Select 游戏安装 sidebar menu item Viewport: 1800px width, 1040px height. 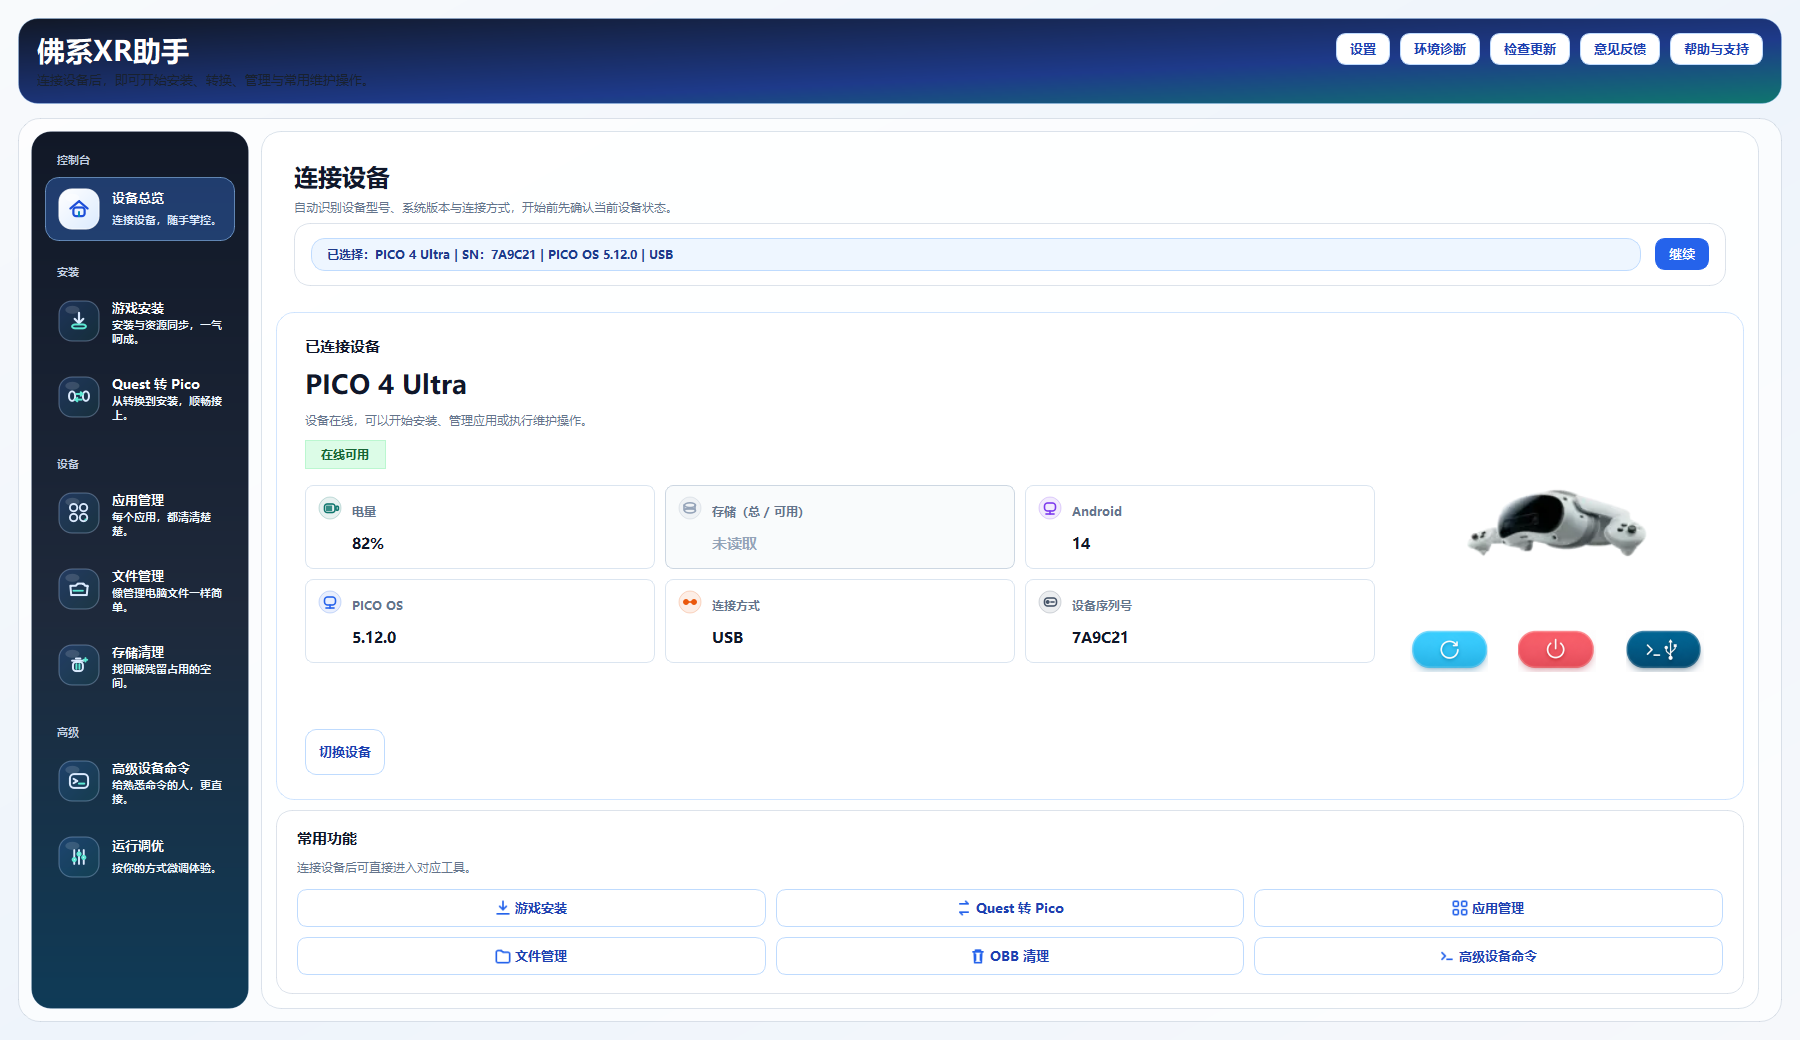click(140, 322)
